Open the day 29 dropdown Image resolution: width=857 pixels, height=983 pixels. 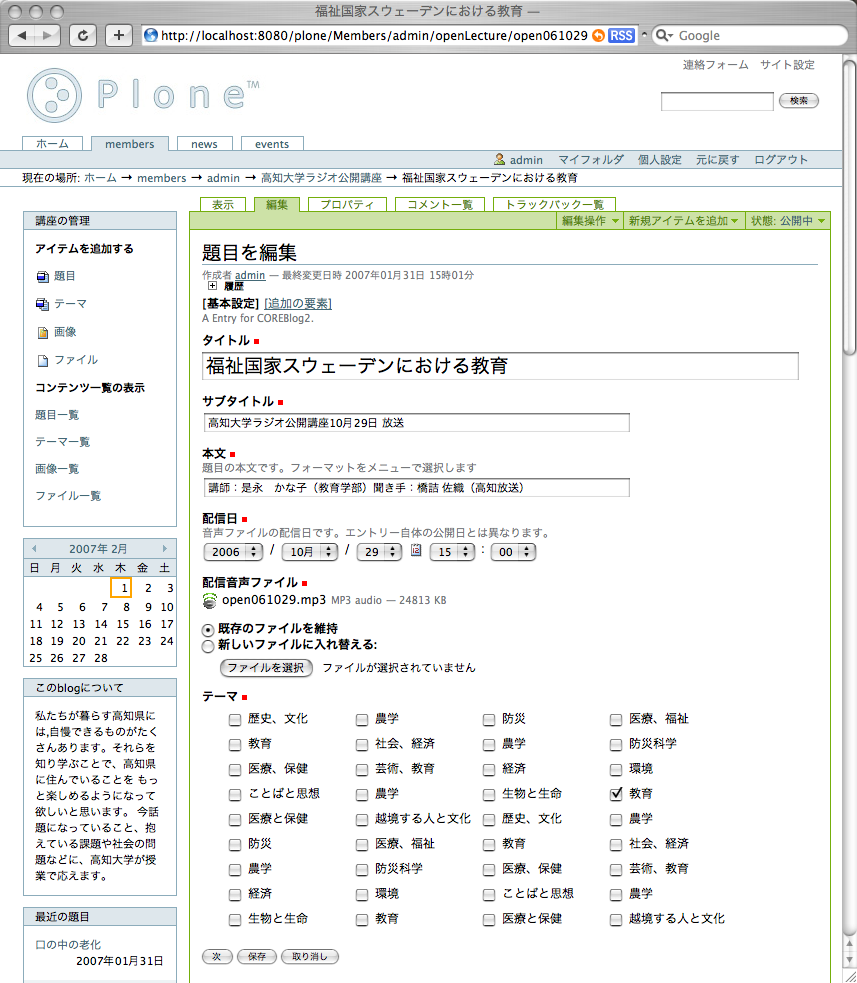click(x=379, y=552)
